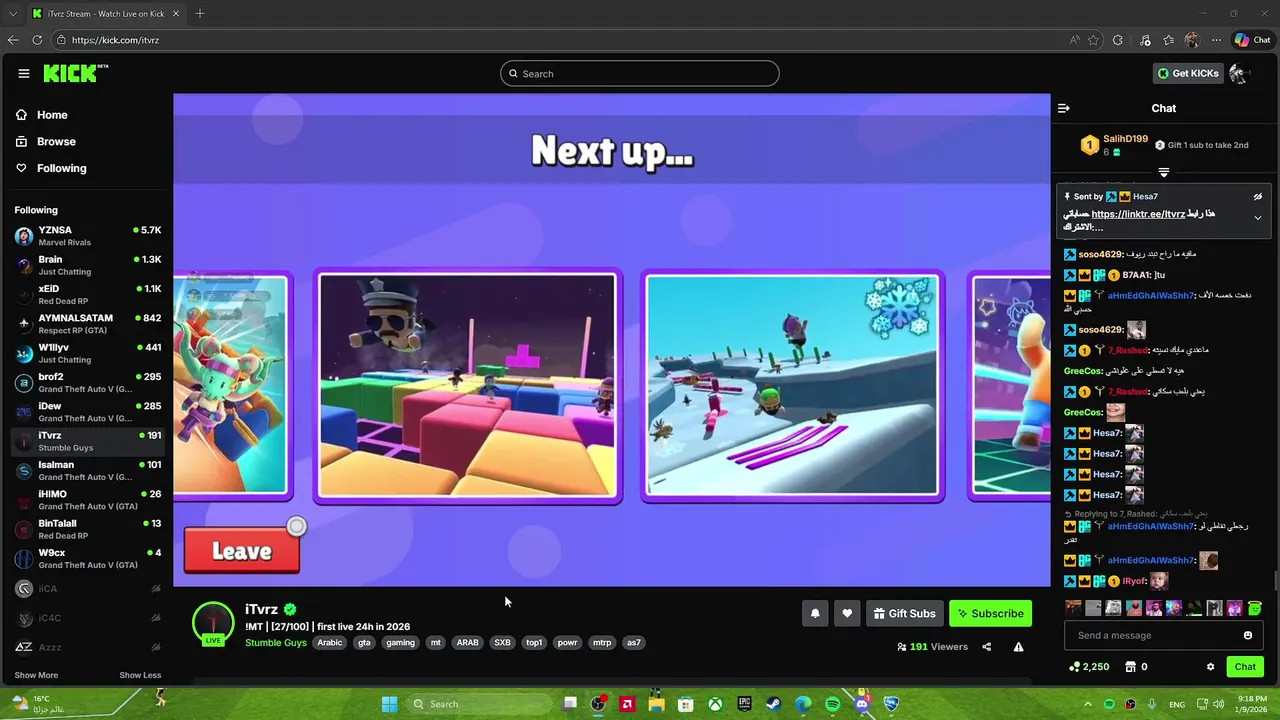Viewport: 1280px width, 720px height.
Task: Select the Arabic tag
Action: pos(330,643)
